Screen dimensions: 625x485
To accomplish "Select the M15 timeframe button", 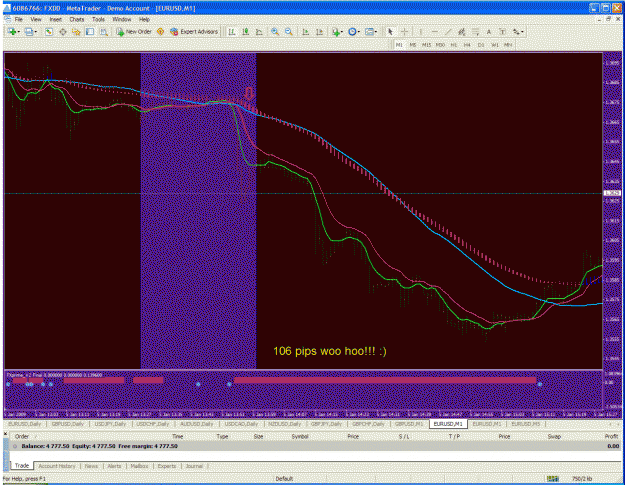I will click(426, 45).
